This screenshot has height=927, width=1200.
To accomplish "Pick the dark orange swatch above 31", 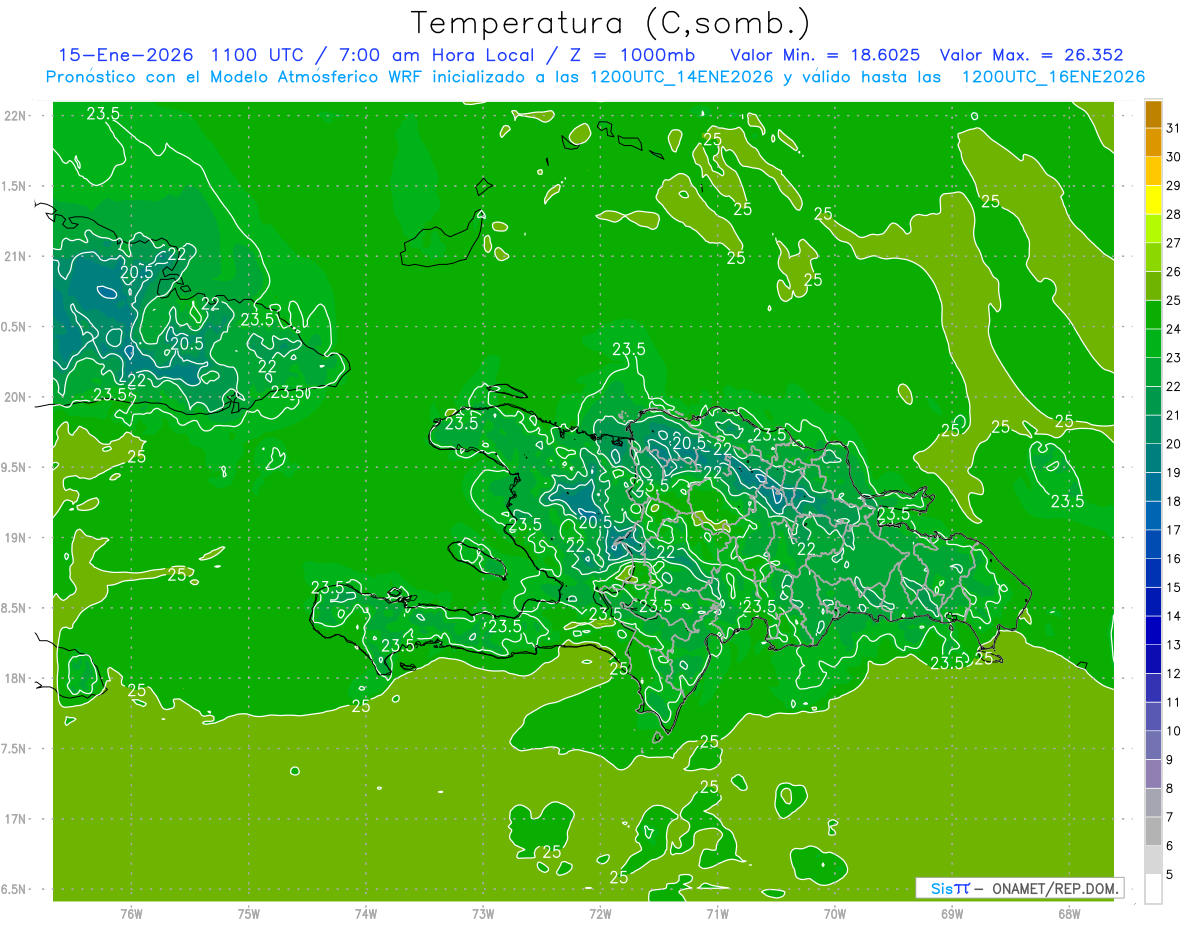I will (1153, 114).
